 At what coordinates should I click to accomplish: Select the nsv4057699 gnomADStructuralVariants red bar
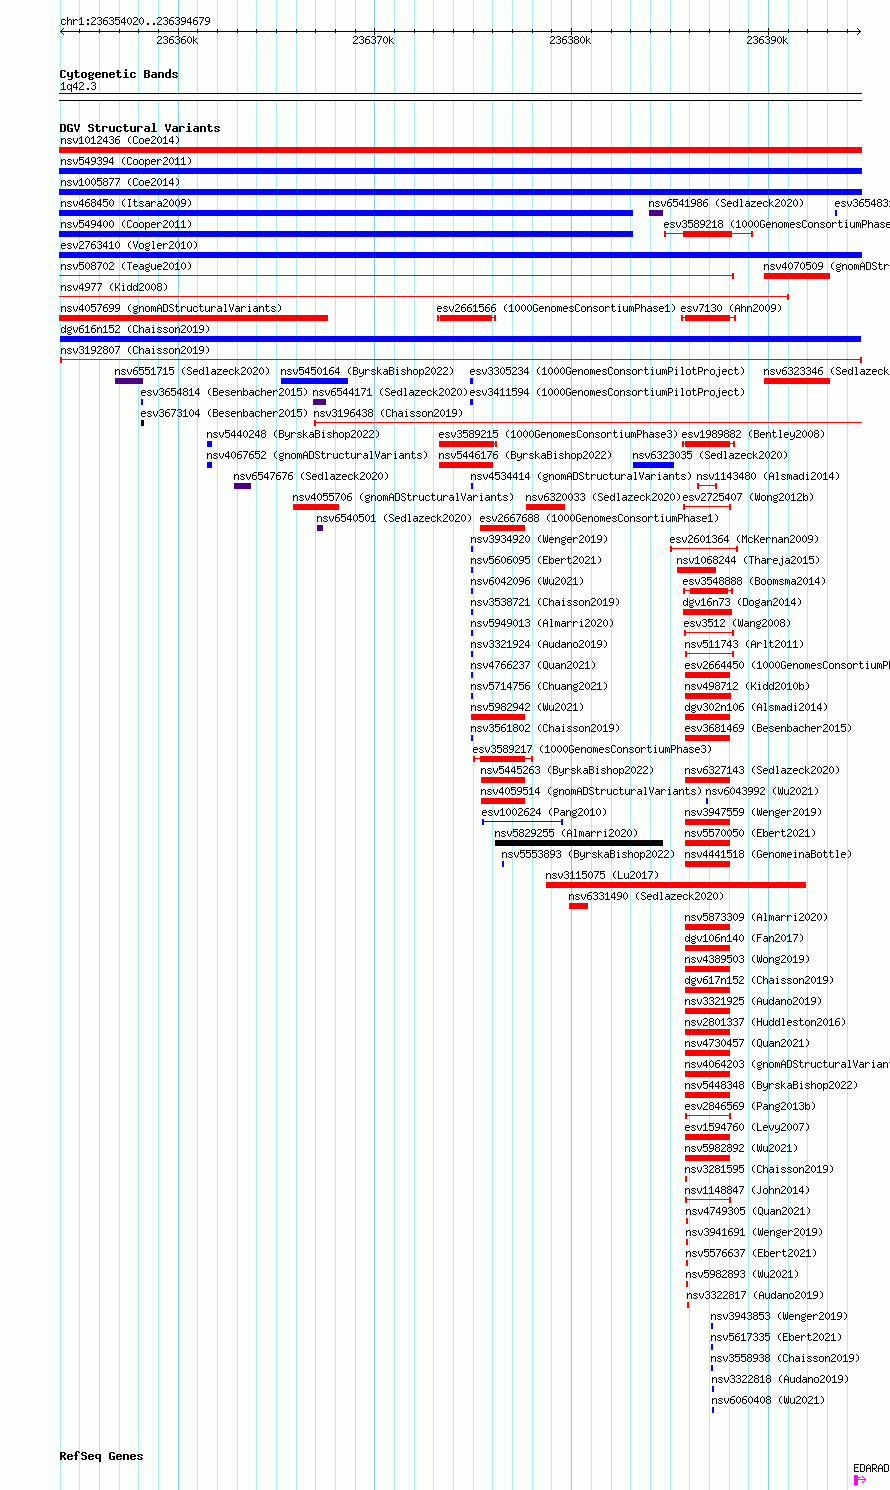click(194, 318)
